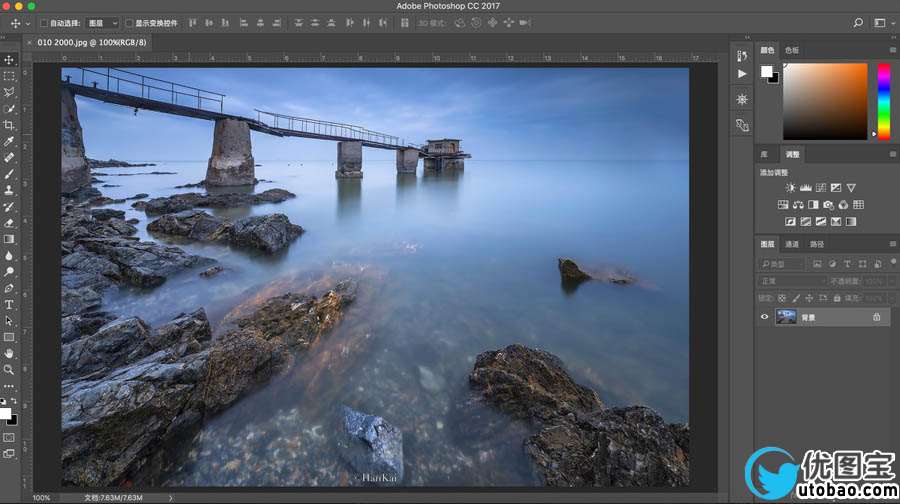Image resolution: width=900 pixels, height=504 pixels.
Task: Select the Rectangle shape tool
Action: click(x=9, y=338)
